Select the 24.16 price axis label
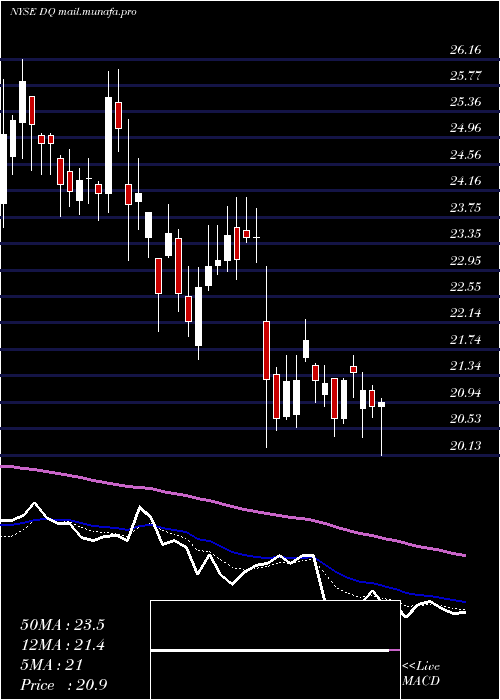Screen dimensions: 500x700 466,182
